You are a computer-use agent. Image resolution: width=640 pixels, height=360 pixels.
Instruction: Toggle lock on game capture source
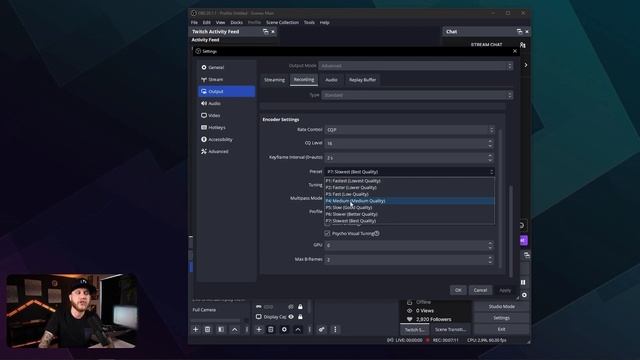coord(300,307)
